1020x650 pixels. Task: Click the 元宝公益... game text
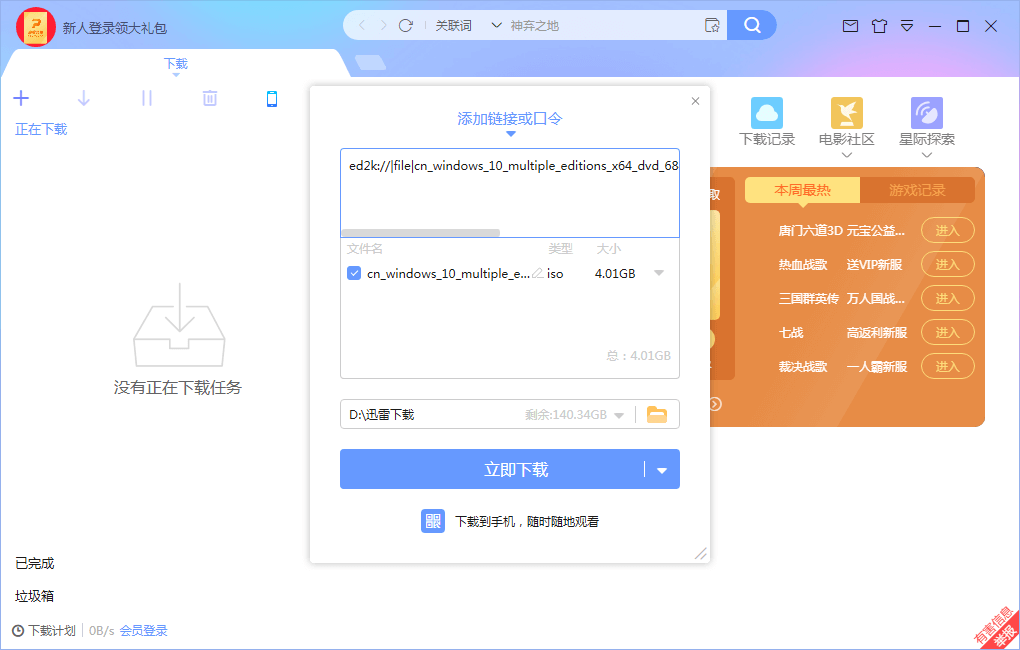pyautogui.click(x=876, y=230)
